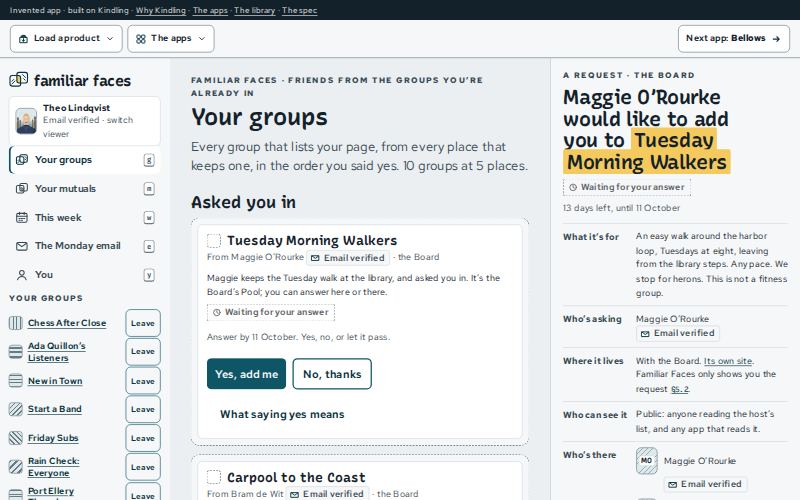This screenshot has height=500, width=800.
Task: Leave the Start a Band group
Action: click(x=143, y=409)
